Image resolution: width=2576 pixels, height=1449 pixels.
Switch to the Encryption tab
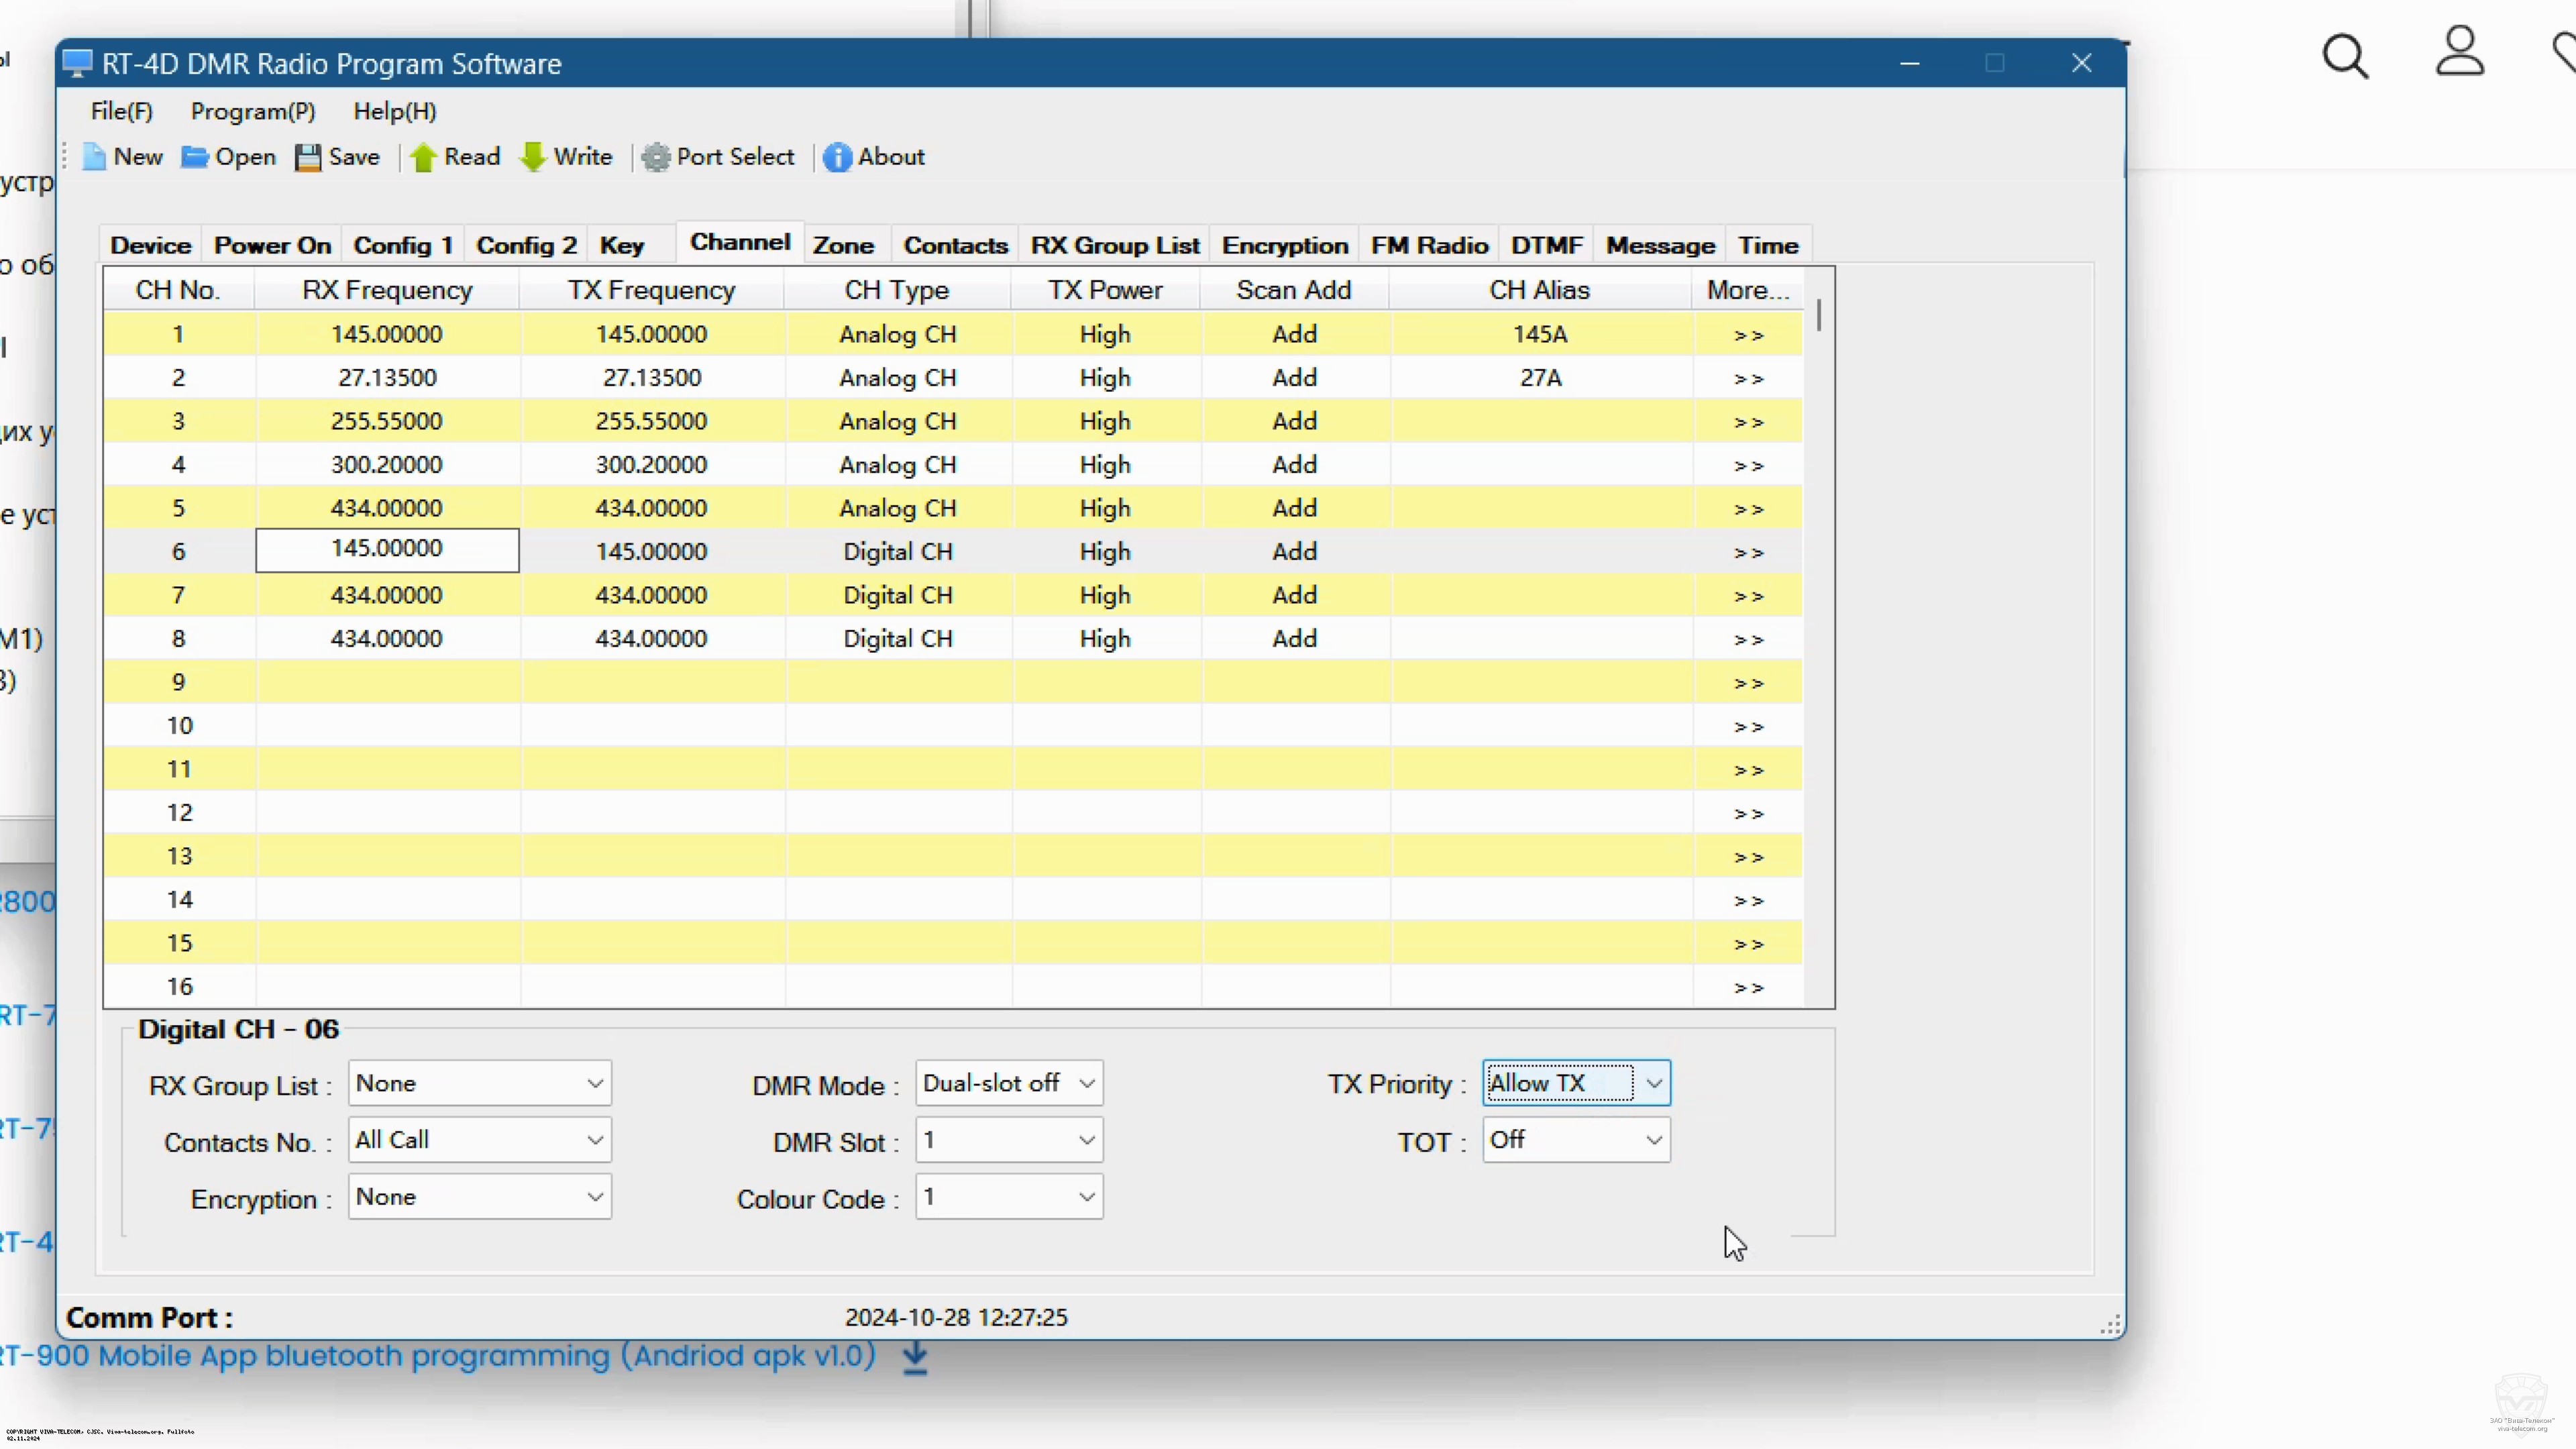point(1284,245)
